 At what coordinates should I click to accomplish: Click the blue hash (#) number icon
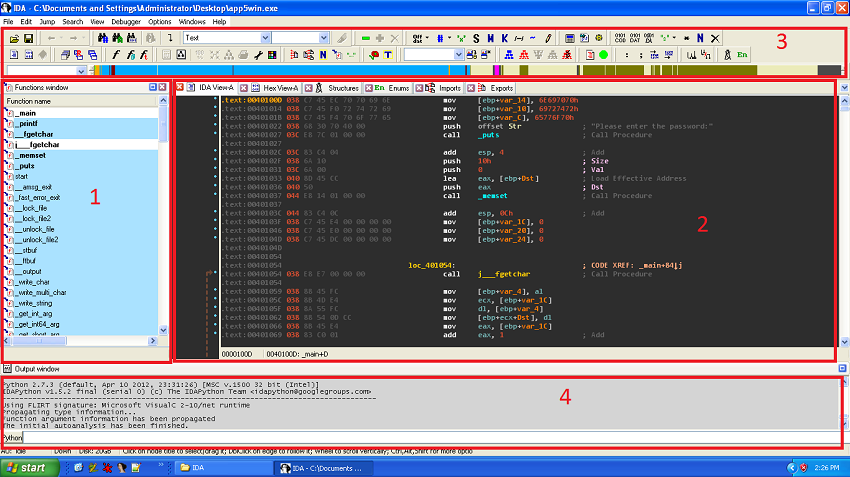pyautogui.click(x=440, y=38)
